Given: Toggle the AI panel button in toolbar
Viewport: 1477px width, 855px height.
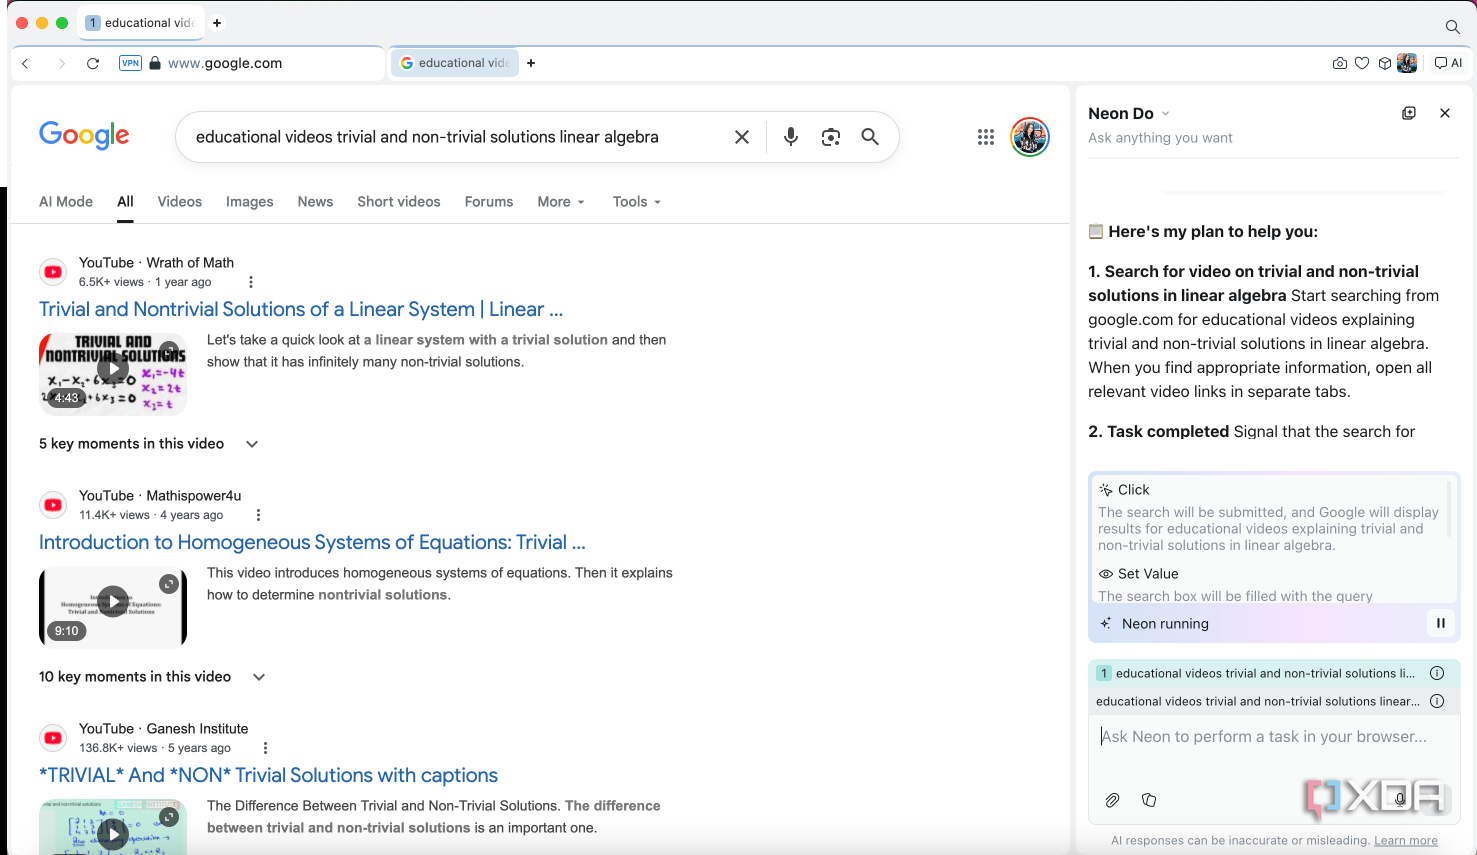Looking at the screenshot, I should (1448, 63).
